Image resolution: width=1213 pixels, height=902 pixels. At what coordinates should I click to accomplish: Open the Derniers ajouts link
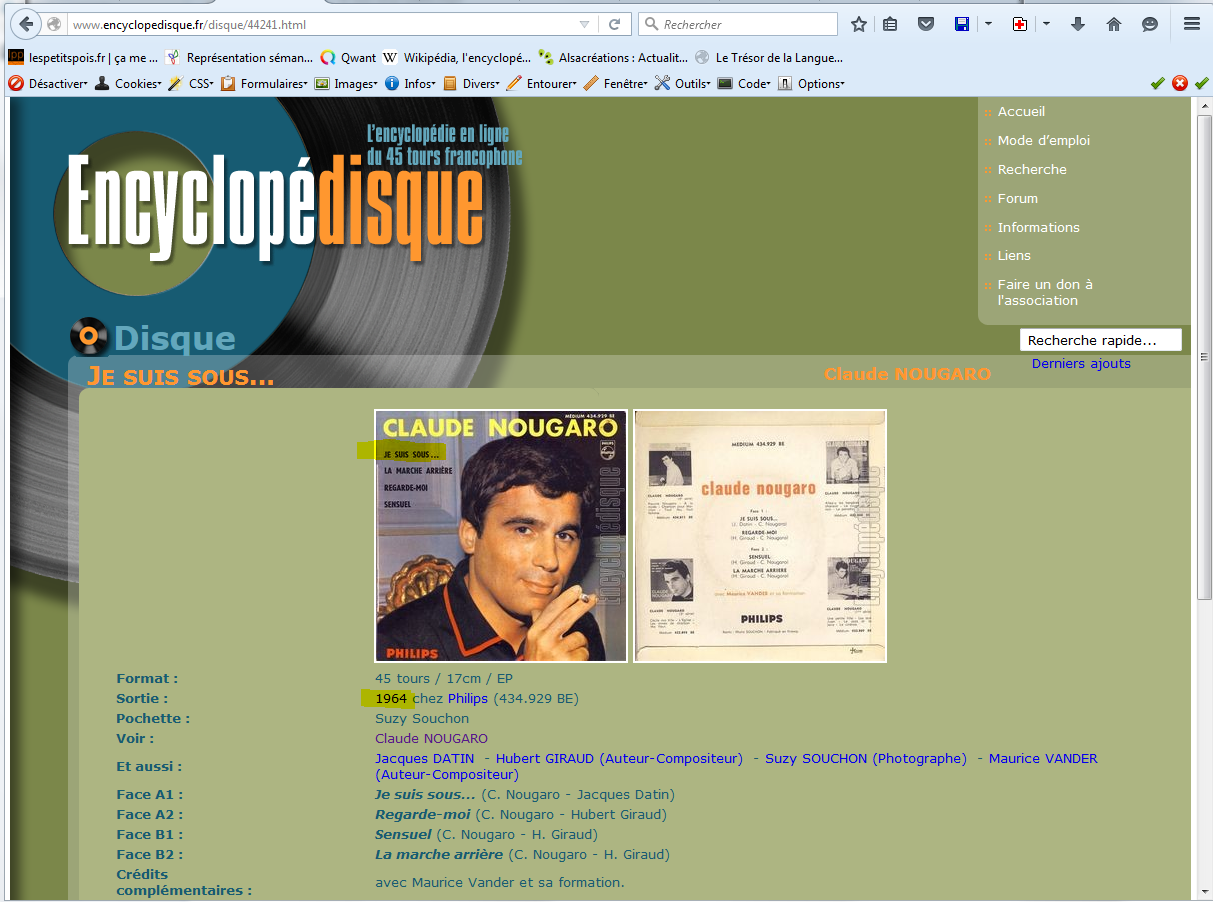pos(1081,364)
